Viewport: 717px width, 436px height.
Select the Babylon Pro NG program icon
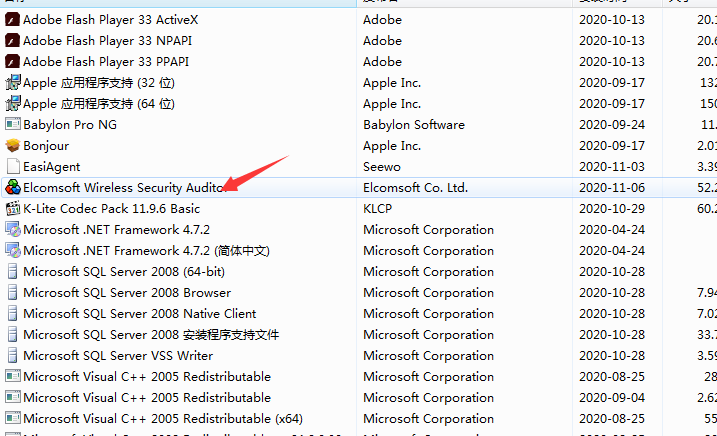point(12,124)
